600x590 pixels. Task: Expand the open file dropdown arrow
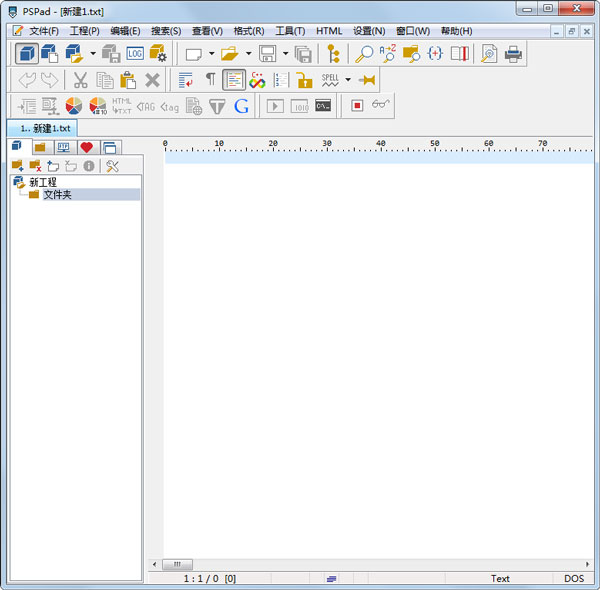click(x=249, y=53)
